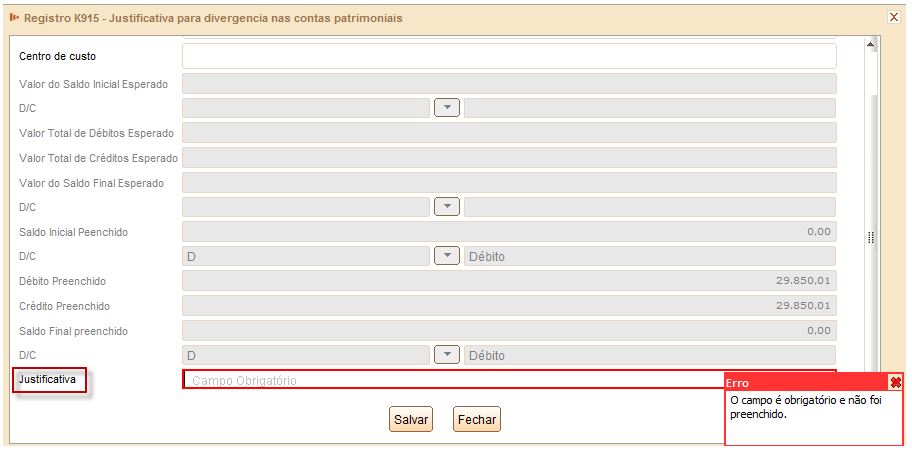This screenshot has height=450, width=912.
Task: Close the red Erro notification popup
Action: pyautogui.click(x=896, y=382)
